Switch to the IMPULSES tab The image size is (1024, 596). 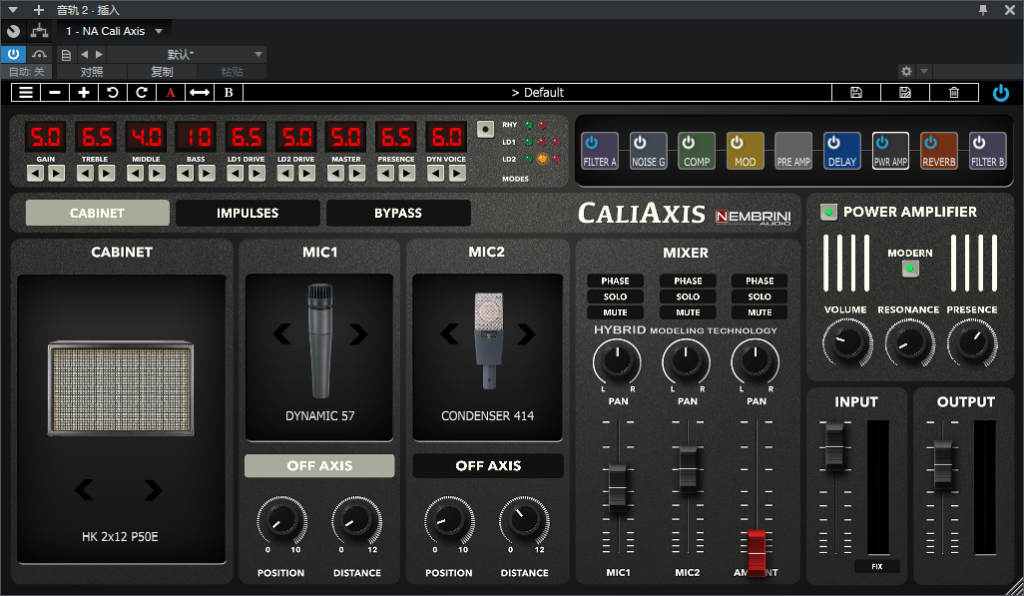(x=248, y=213)
